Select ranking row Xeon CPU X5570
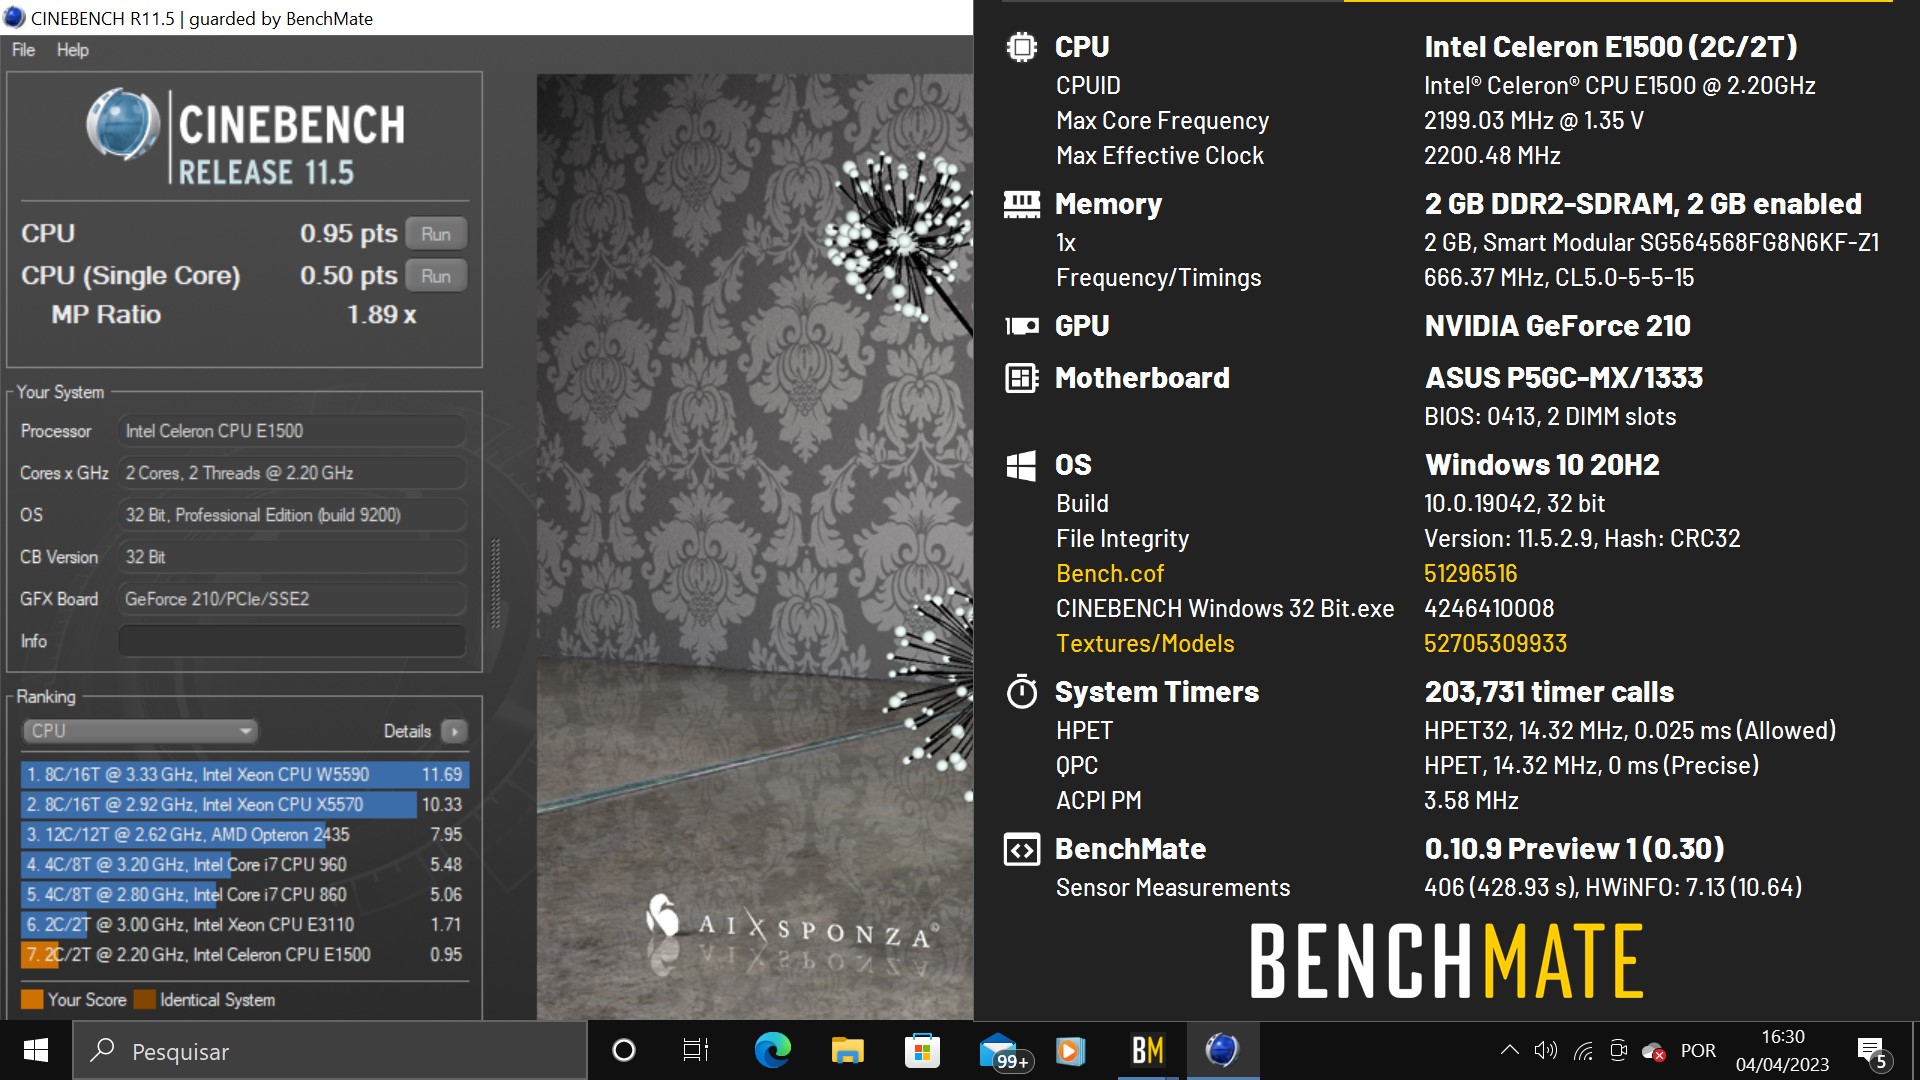The width and height of the screenshot is (1920, 1080). 244,804
